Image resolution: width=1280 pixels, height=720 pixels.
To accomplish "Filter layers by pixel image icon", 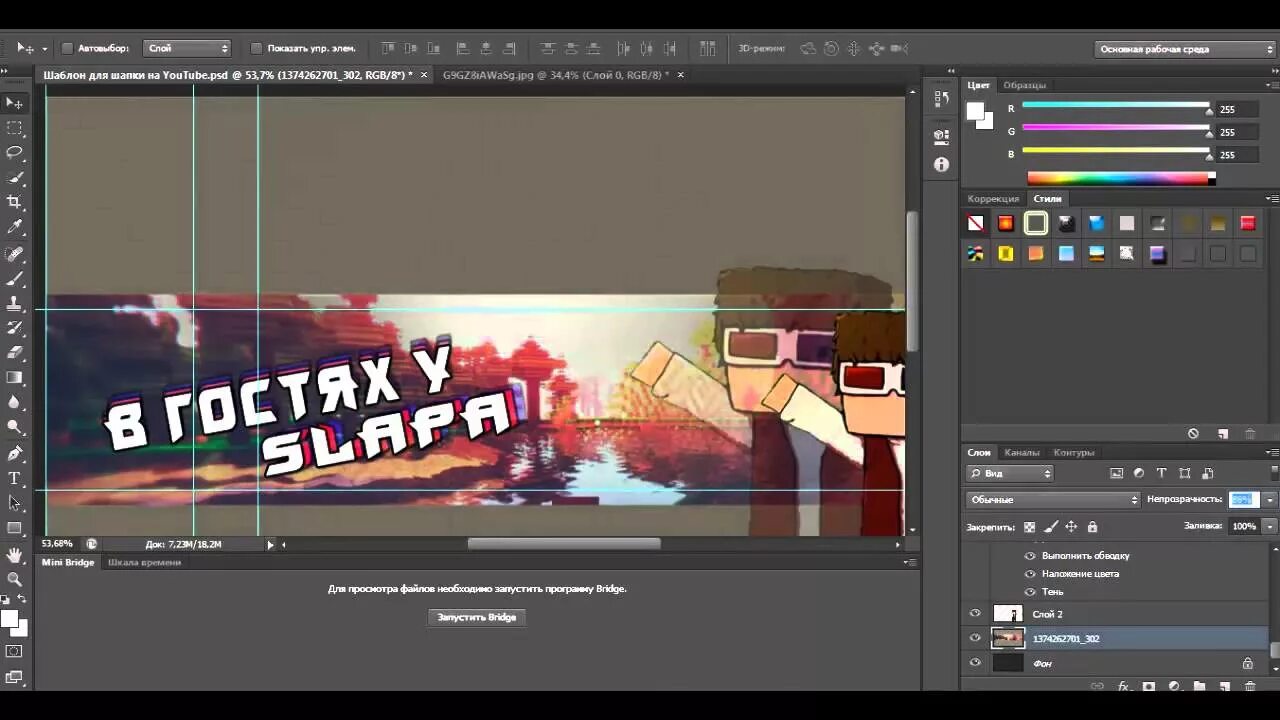I will (x=1116, y=473).
